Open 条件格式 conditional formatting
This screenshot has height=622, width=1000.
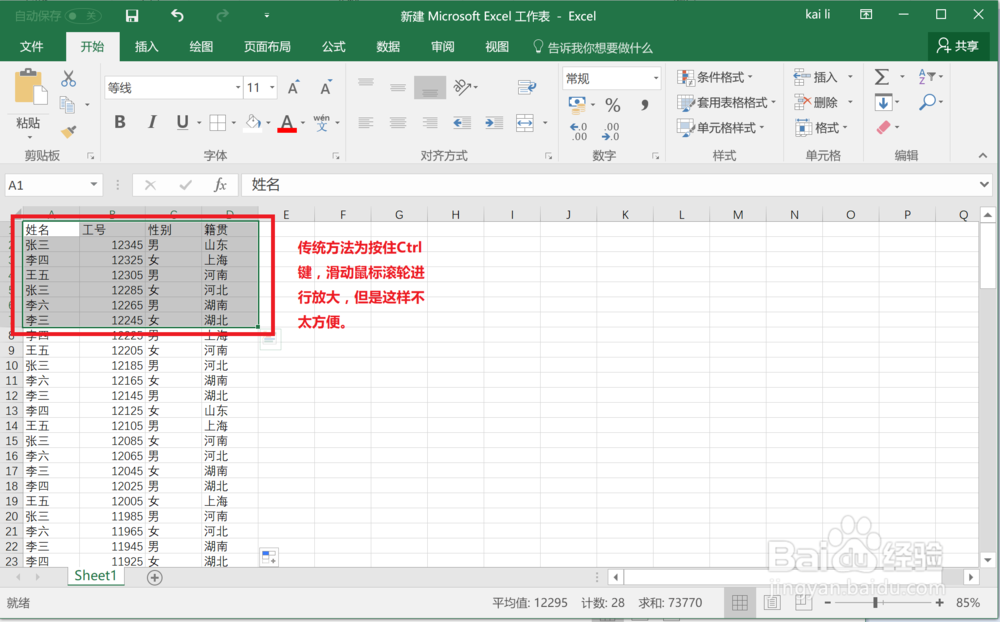(715, 77)
